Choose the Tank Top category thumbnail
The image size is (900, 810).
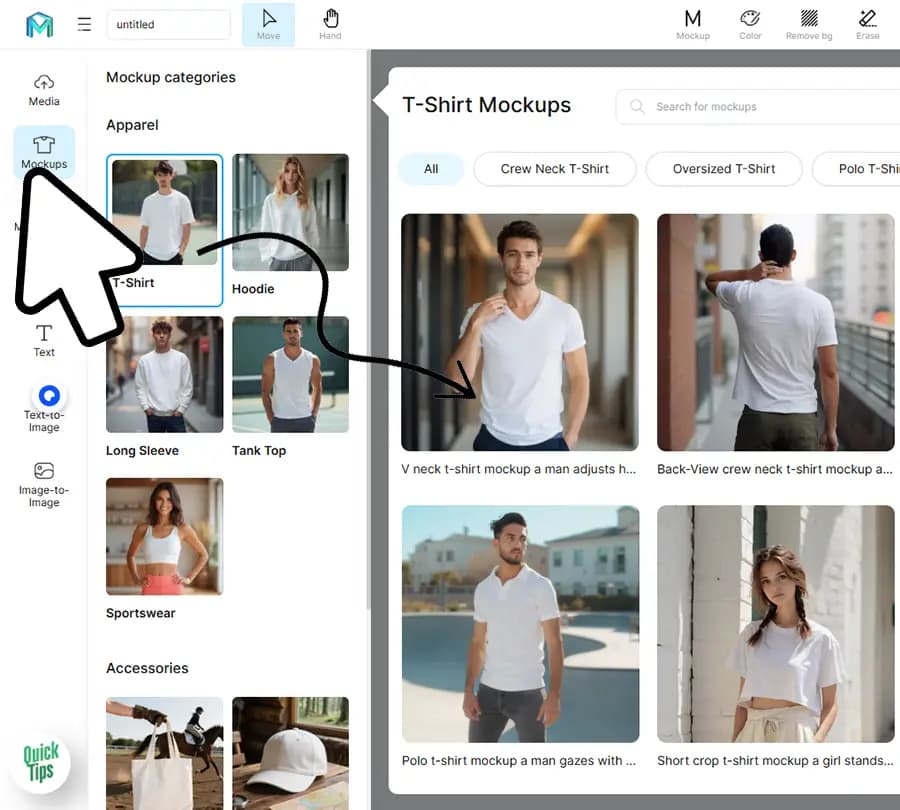pyautogui.click(x=290, y=374)
